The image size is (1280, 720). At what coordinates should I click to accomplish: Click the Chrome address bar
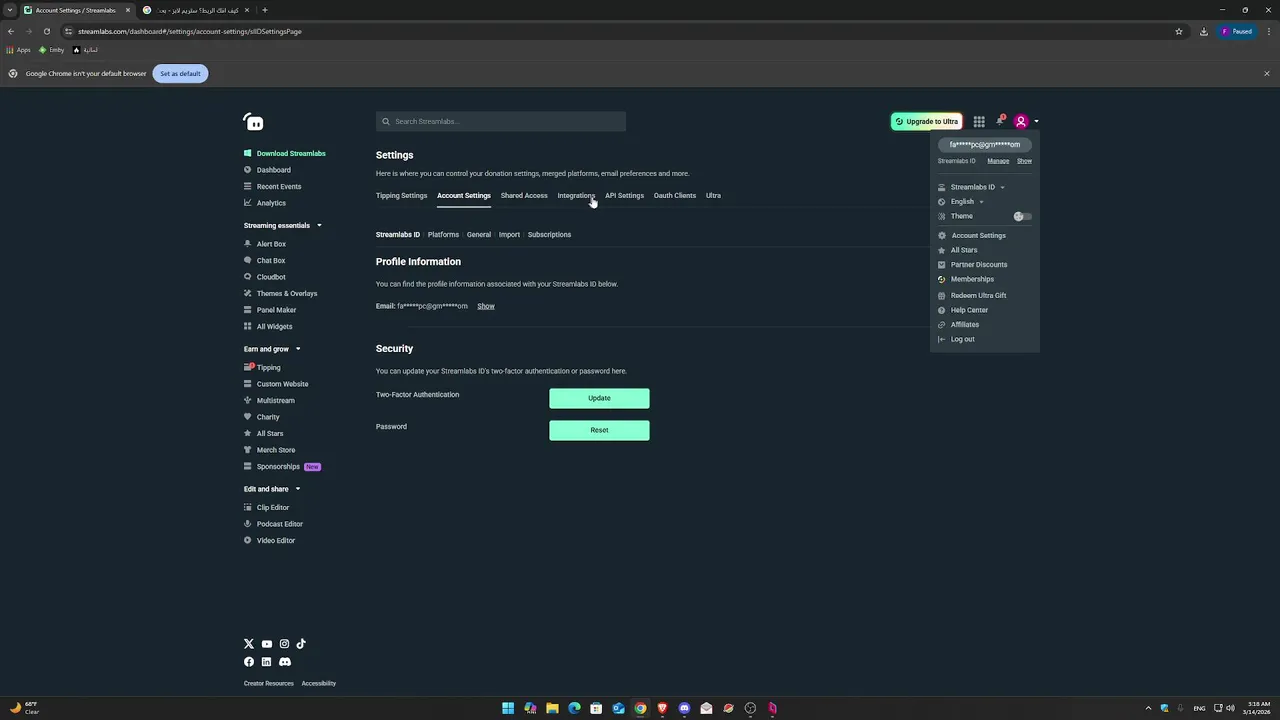620,31
